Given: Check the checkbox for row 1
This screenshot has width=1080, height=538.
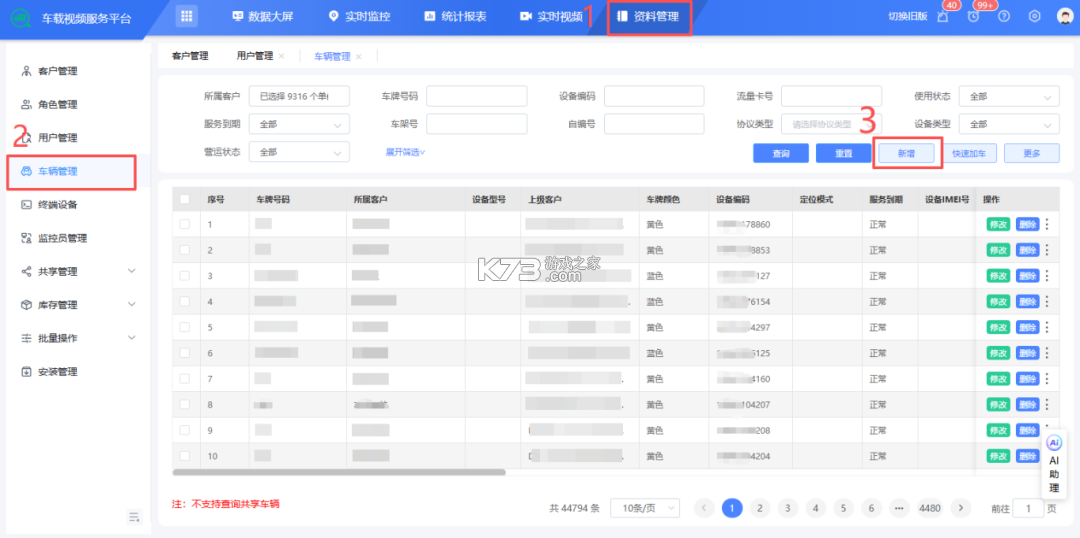Looking at the screenshot, I should 185,224.
